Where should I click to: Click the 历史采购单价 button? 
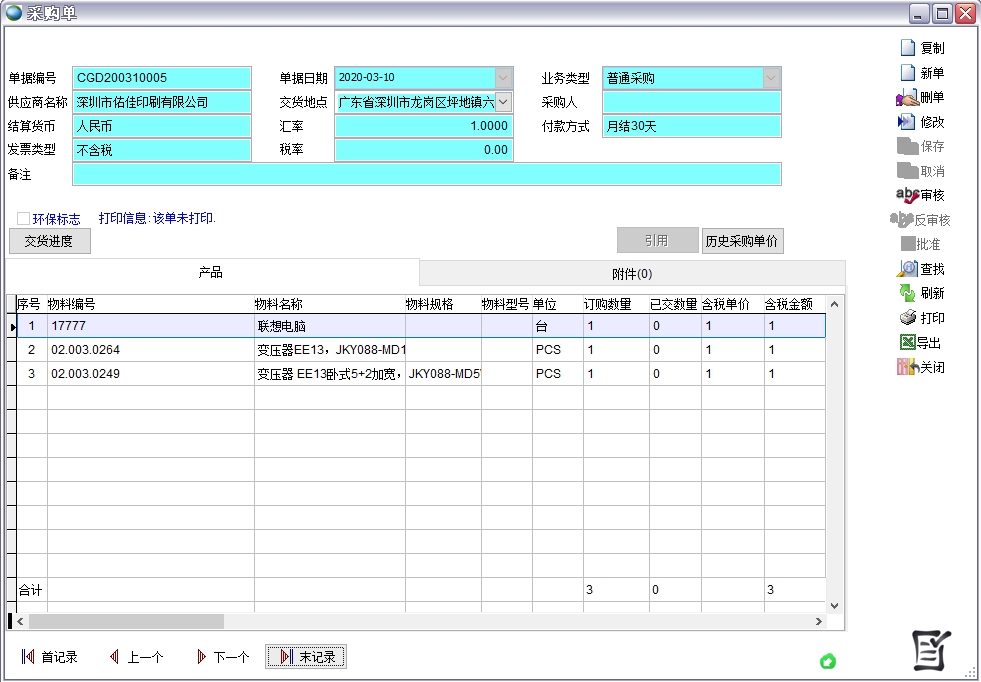[742, 240]
